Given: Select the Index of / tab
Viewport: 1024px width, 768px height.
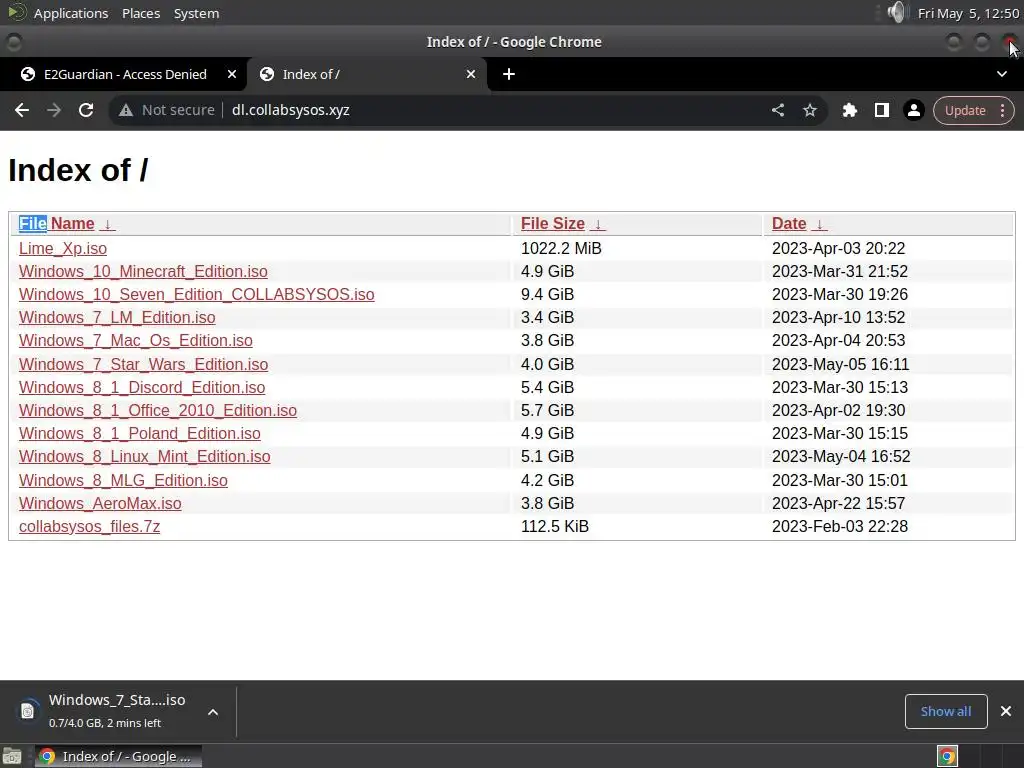Looking at the screenshot, I should pyautogui.click(x=366, y=74).
